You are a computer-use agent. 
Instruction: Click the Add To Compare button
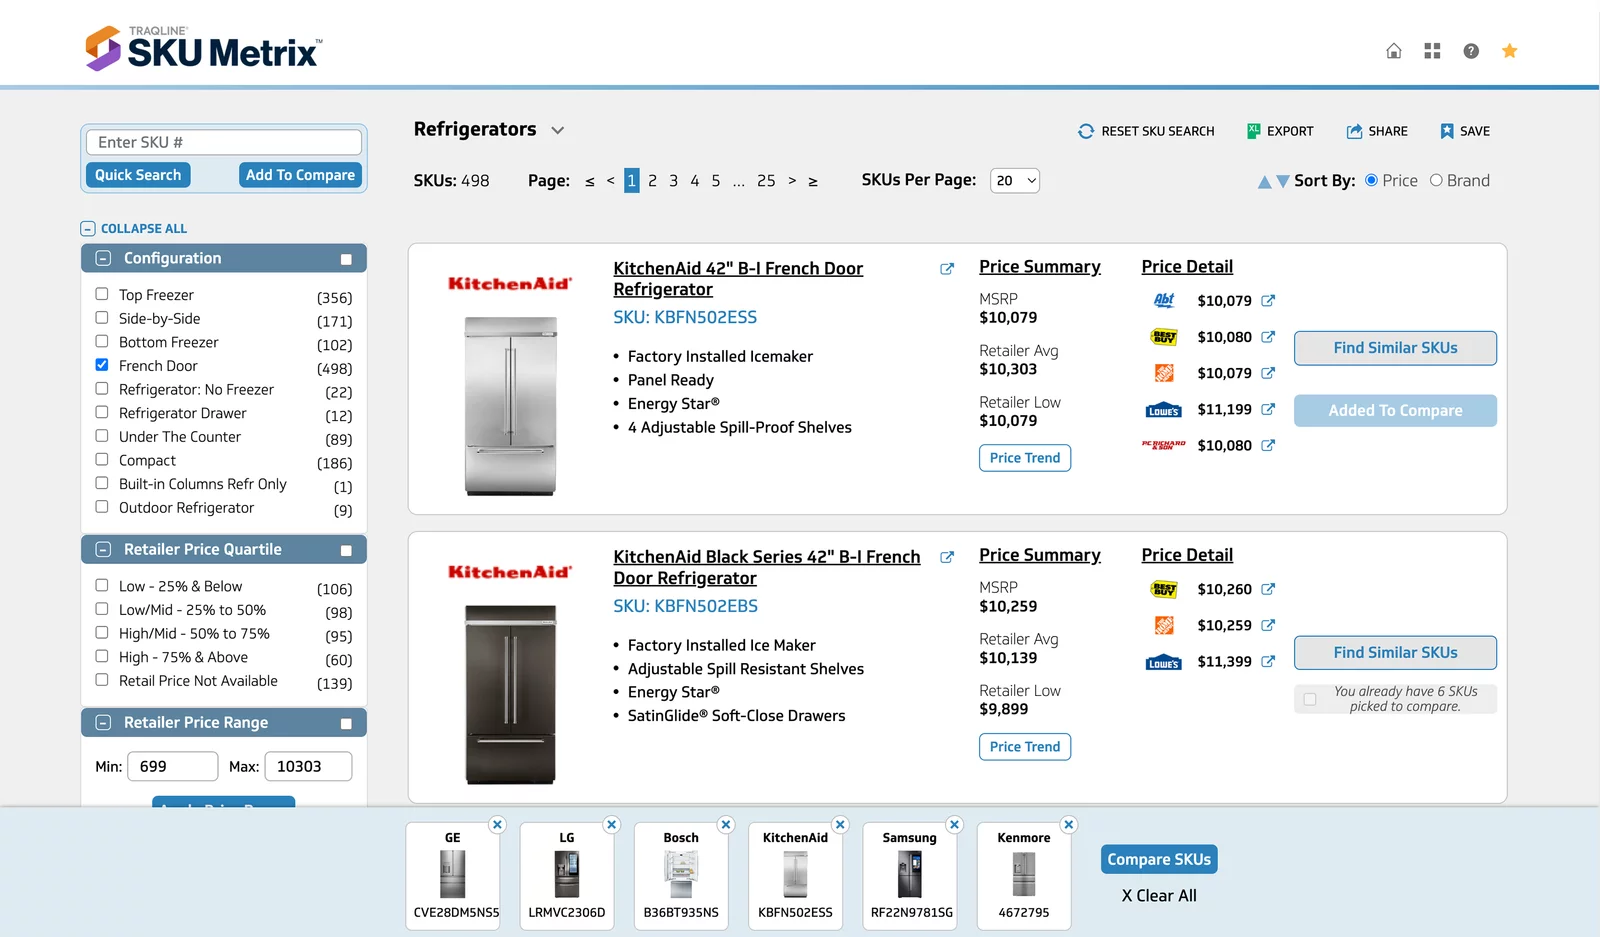300,175
